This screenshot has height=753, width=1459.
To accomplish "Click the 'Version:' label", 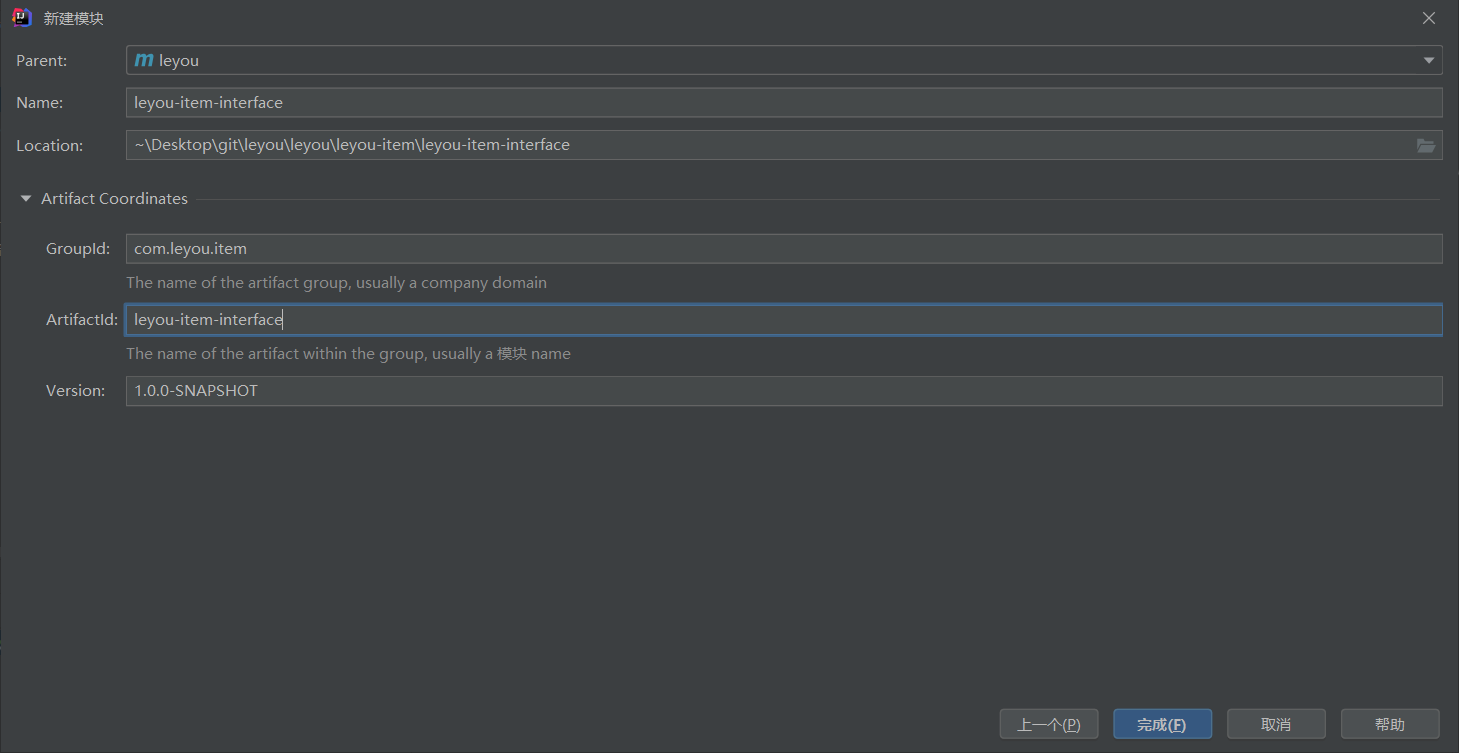I will tap(76, 390).
